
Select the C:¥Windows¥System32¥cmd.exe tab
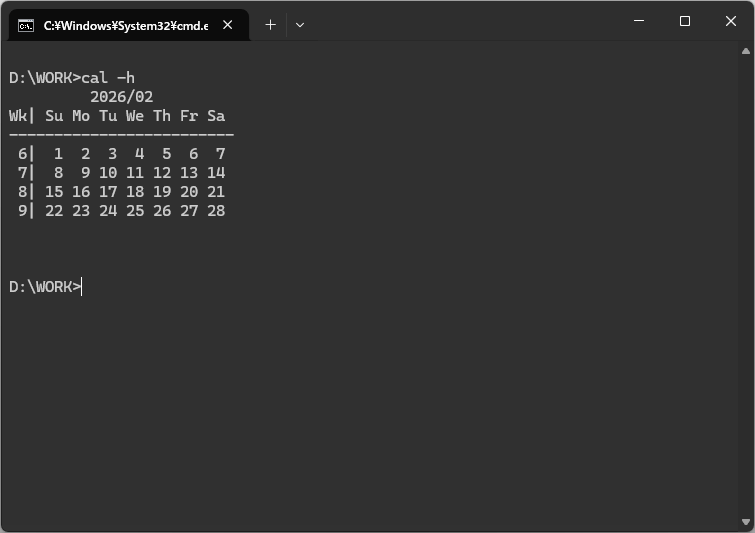click(129, 25)
